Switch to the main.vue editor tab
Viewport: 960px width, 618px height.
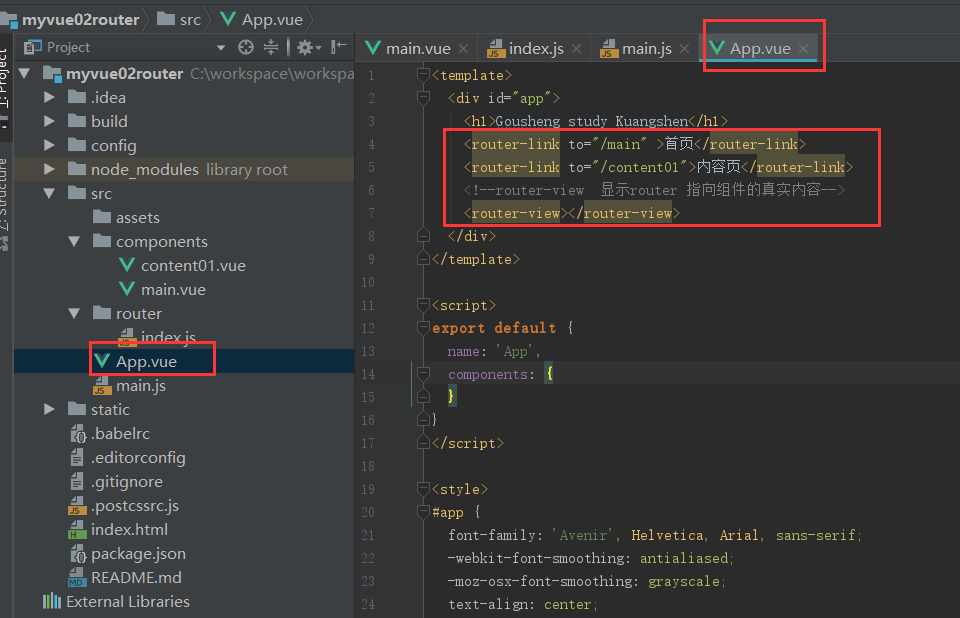[x=418, y=48]
